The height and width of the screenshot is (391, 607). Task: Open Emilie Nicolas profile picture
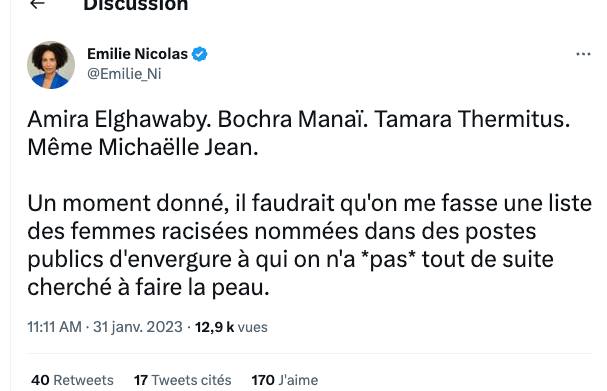tap(51, 65)
